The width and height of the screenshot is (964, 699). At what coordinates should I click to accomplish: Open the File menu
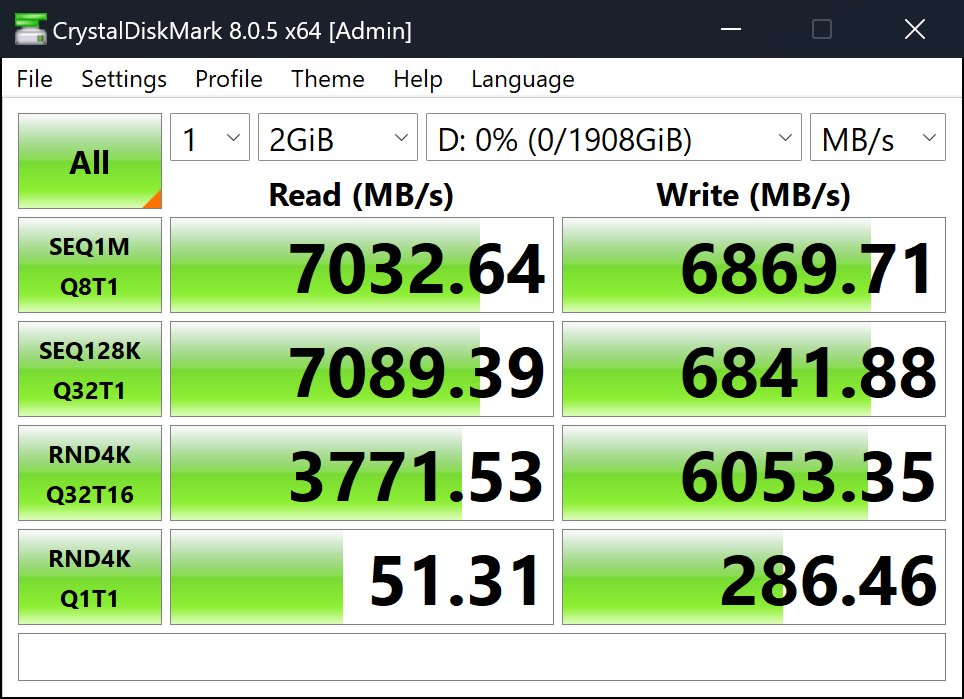[x=35, y=79]
